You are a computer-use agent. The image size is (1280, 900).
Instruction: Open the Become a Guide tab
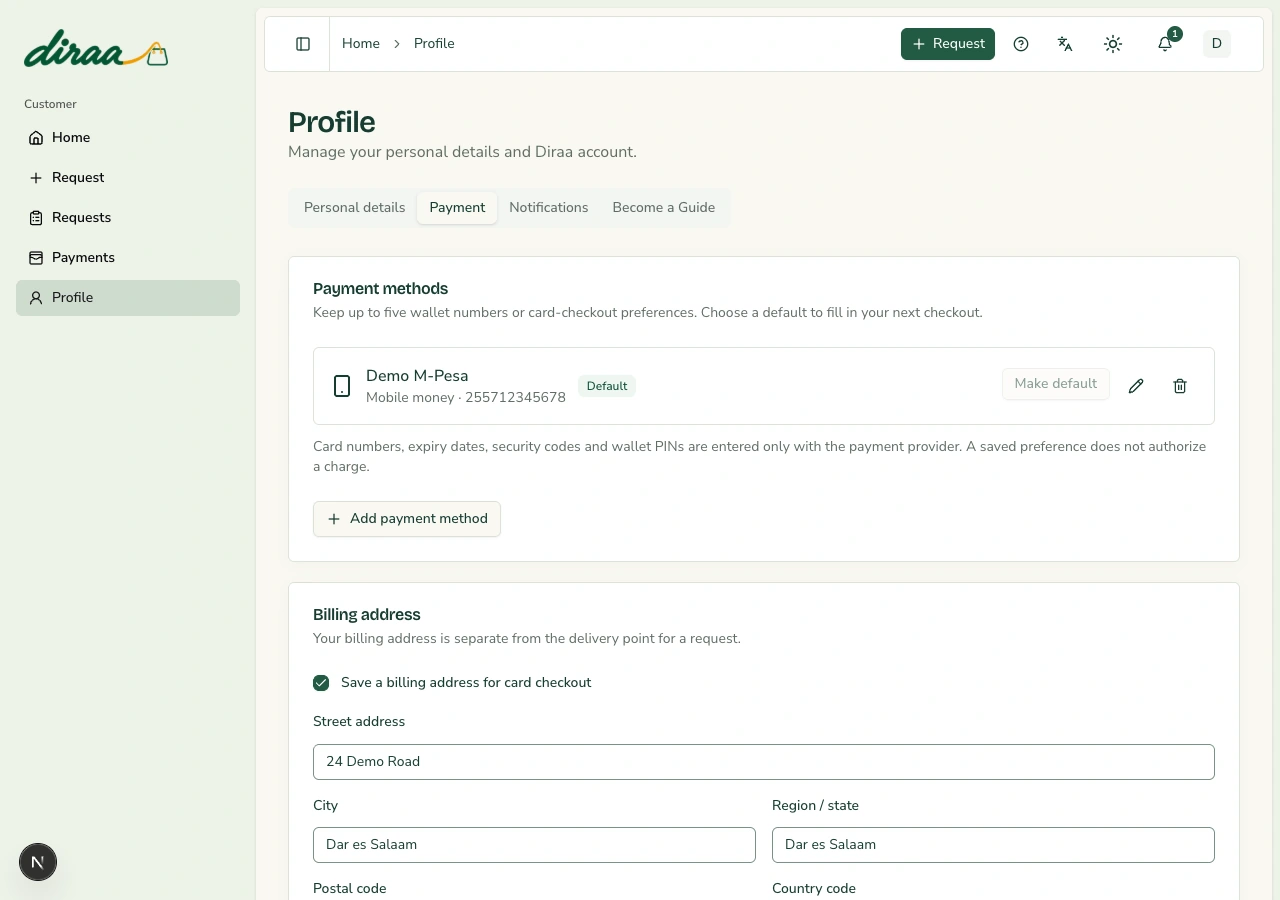[664, 208]
